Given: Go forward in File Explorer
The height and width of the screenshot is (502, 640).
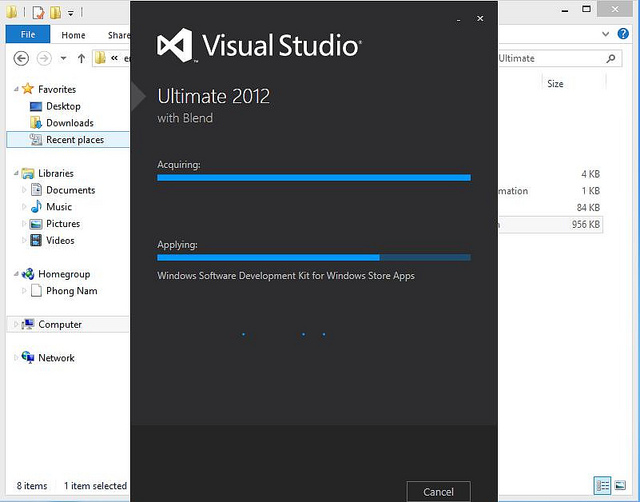Looking at the screenshot, I should (44, 58).
